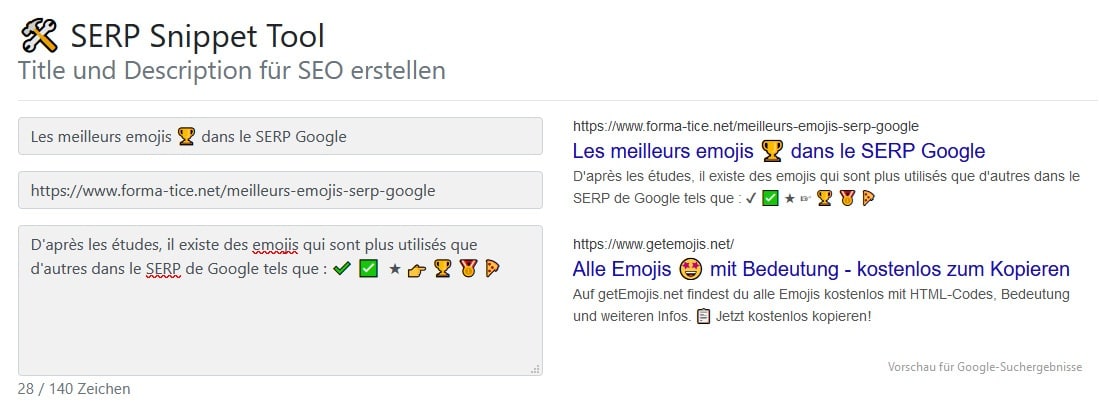Open 'Alle Emojis mit Bedeutung' preview link

[x=821, y=268]
